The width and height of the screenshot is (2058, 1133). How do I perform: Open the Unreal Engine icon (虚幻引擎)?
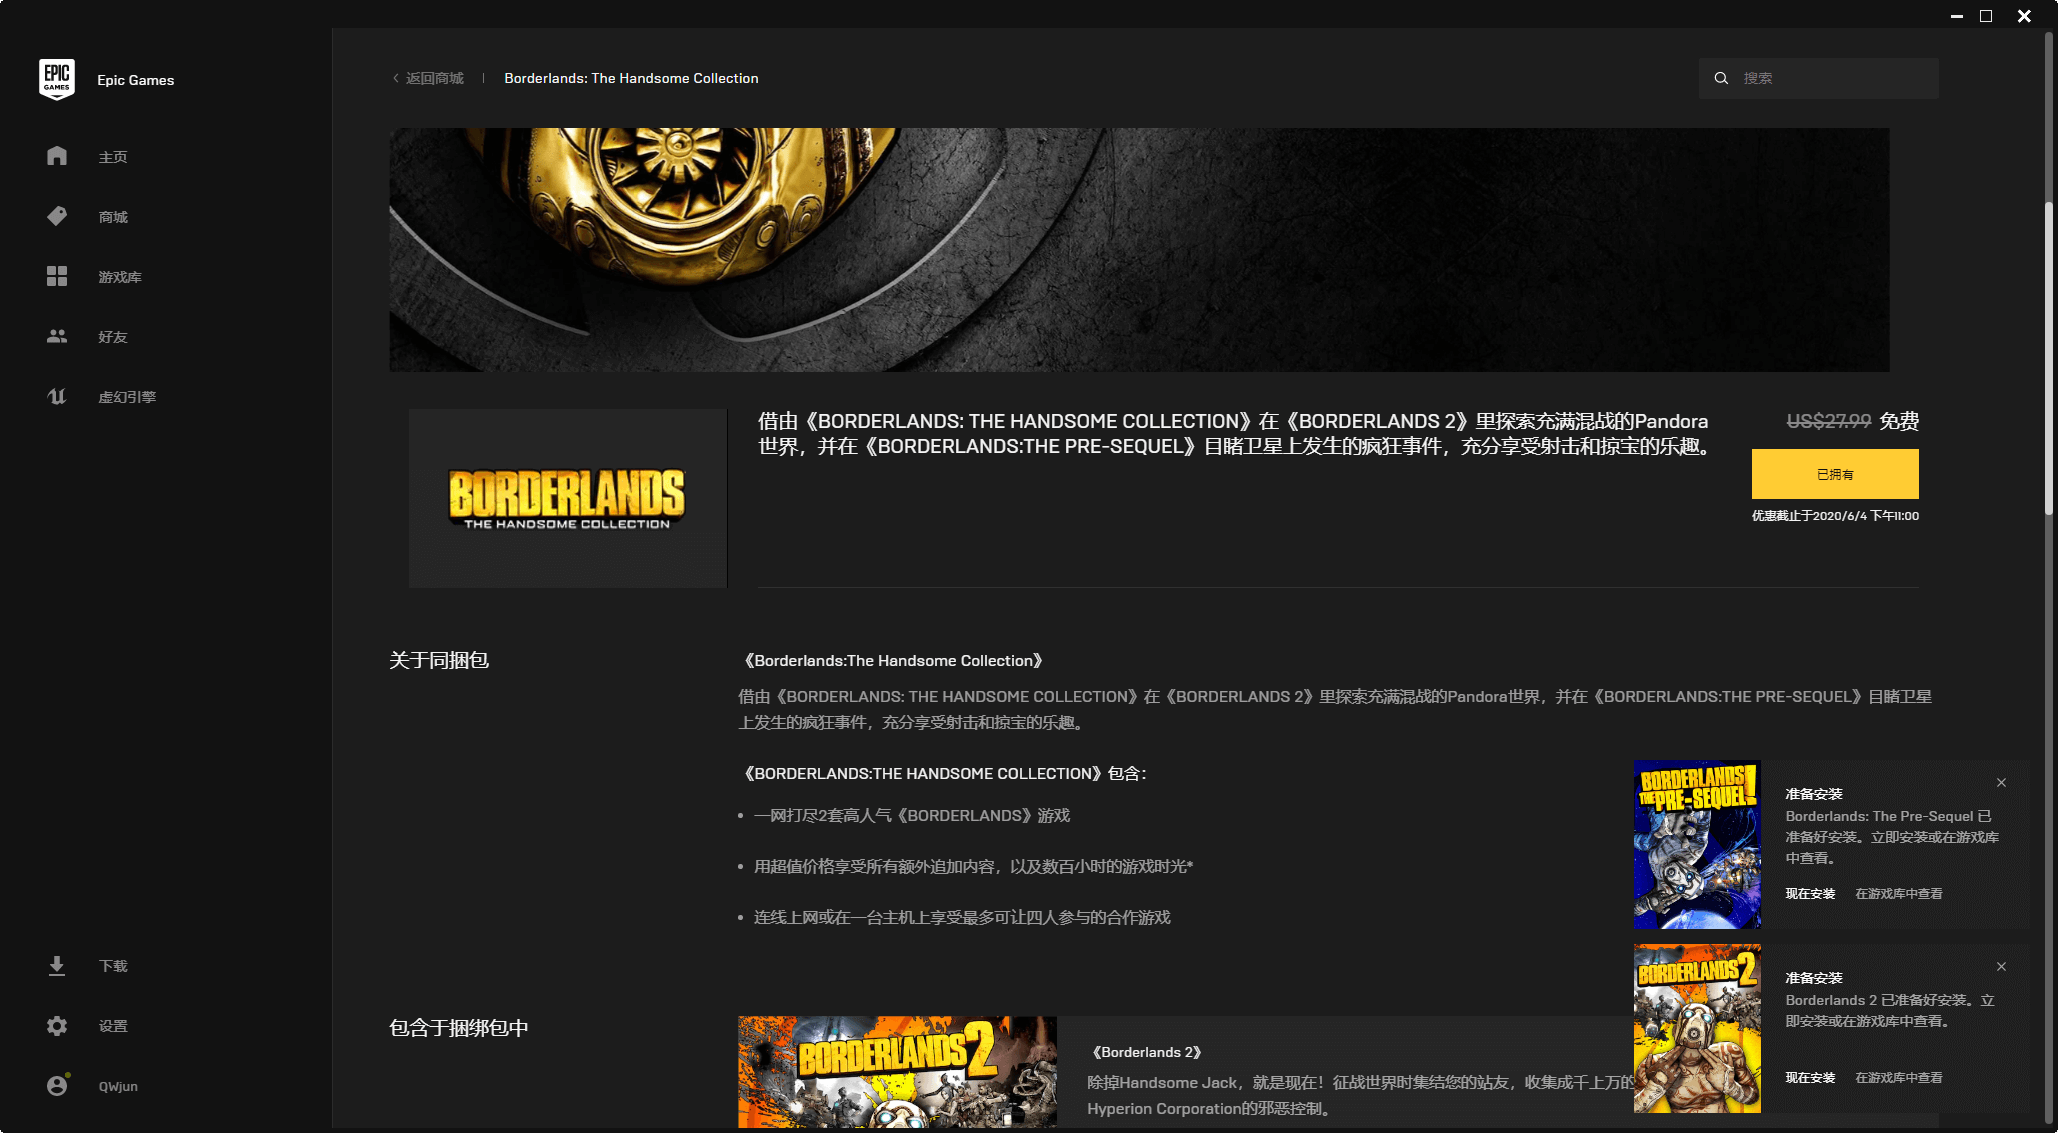coord(57,396)
